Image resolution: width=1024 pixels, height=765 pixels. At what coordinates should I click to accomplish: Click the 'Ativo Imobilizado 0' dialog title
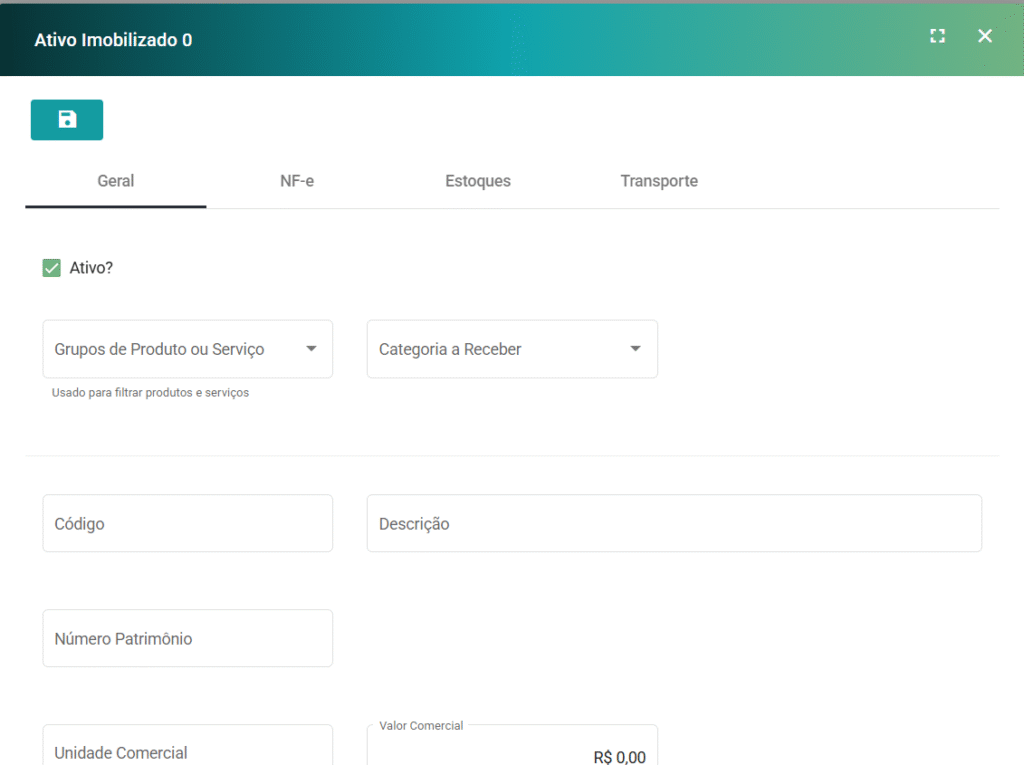(113, 40)
